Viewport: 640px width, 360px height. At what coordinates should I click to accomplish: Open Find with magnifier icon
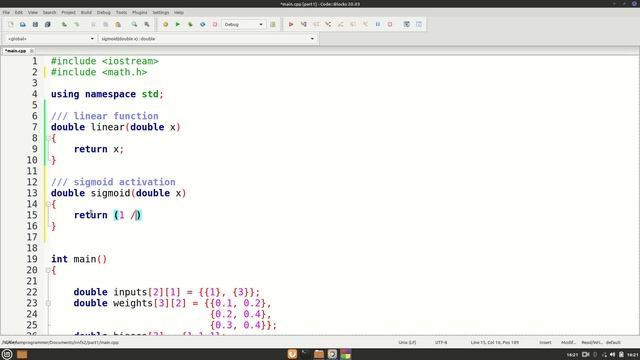coord(134,24)
